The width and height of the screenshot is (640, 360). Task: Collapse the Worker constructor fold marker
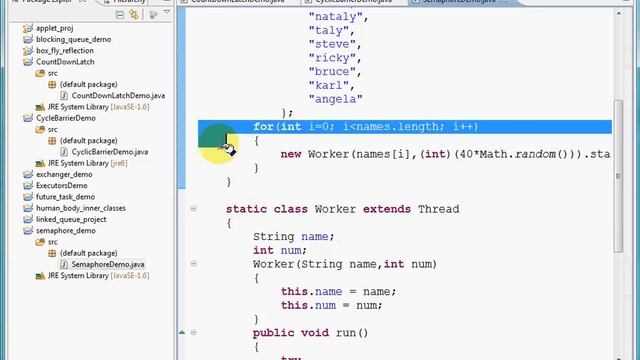pos(193,264)
